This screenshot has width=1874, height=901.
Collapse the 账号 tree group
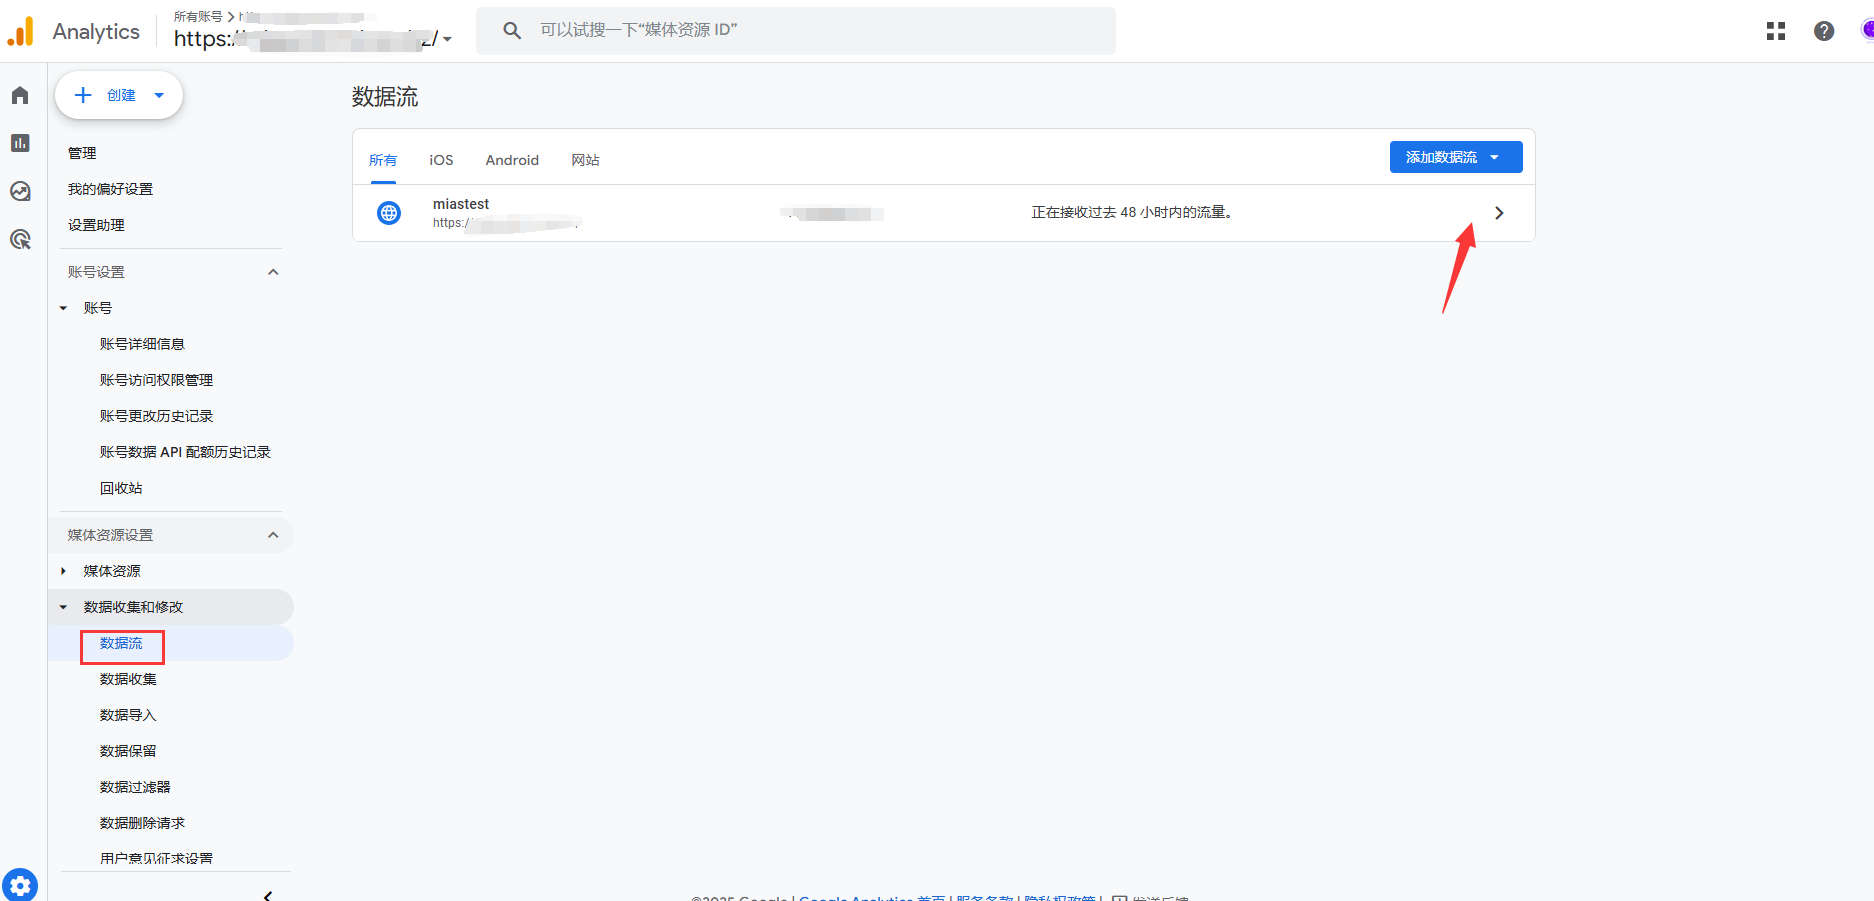coord(63,308)
